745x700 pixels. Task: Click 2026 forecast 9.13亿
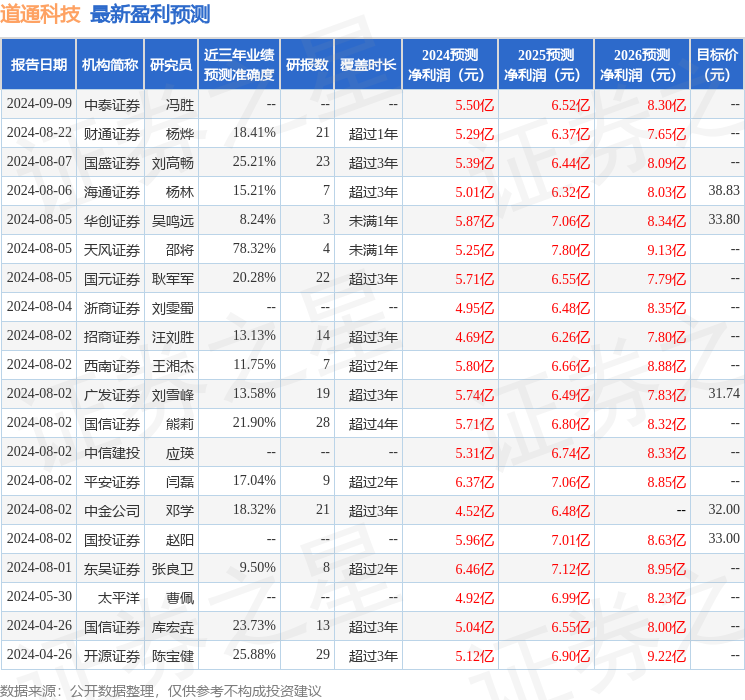[667, 250]
